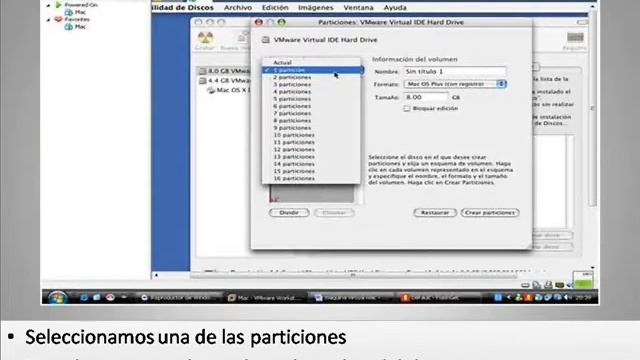Click the Favorites heart icon

coord(58,19)
